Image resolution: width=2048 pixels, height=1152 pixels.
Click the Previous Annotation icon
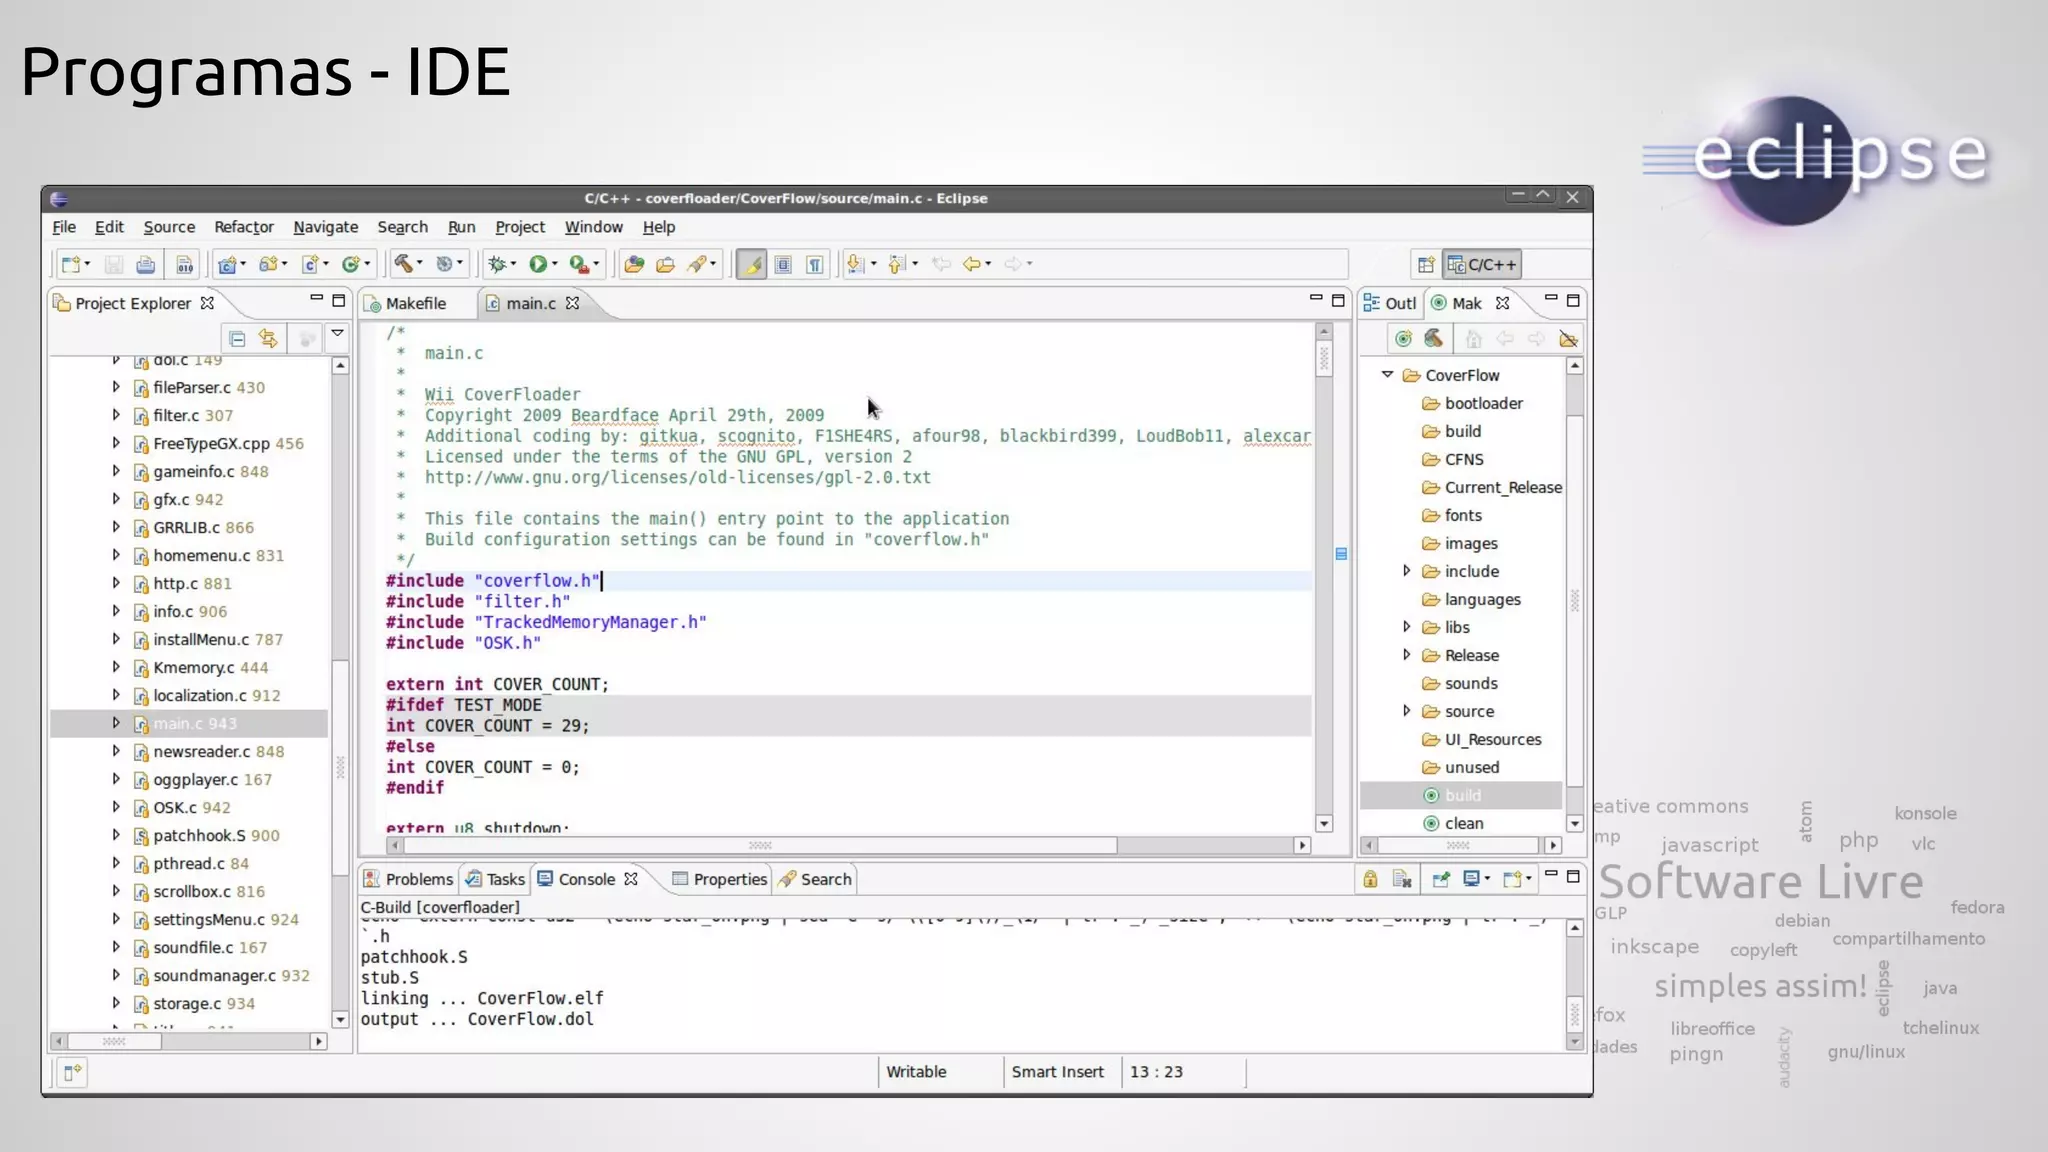pos(897,264)
